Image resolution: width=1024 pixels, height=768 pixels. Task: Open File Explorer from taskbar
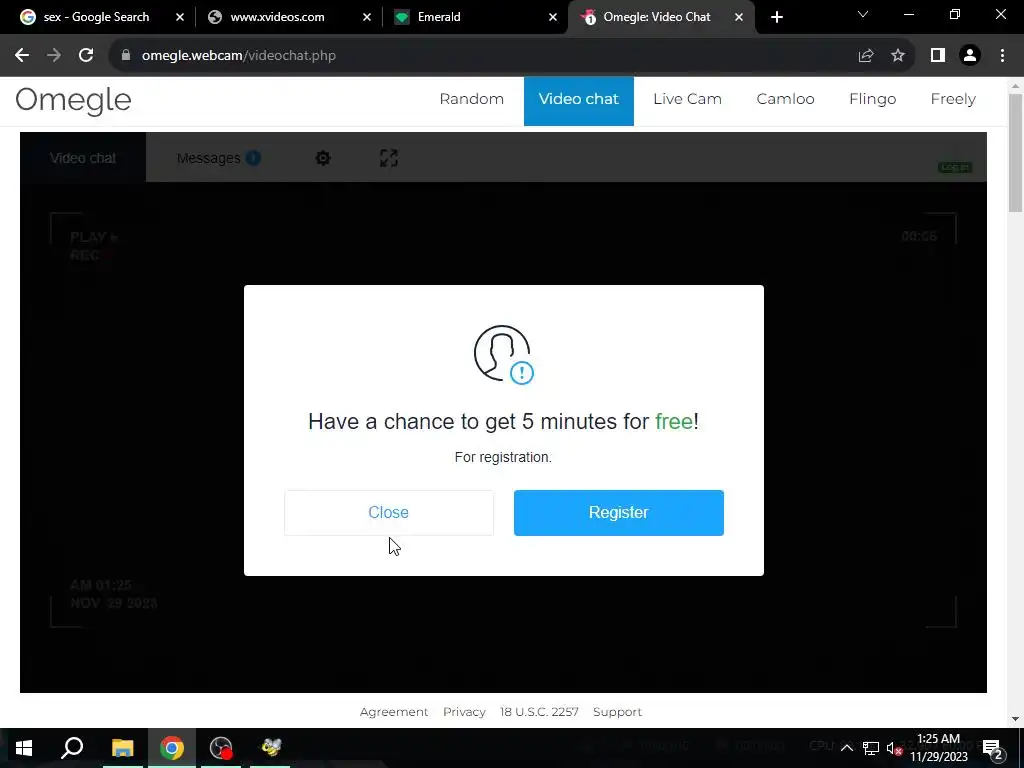122,748
